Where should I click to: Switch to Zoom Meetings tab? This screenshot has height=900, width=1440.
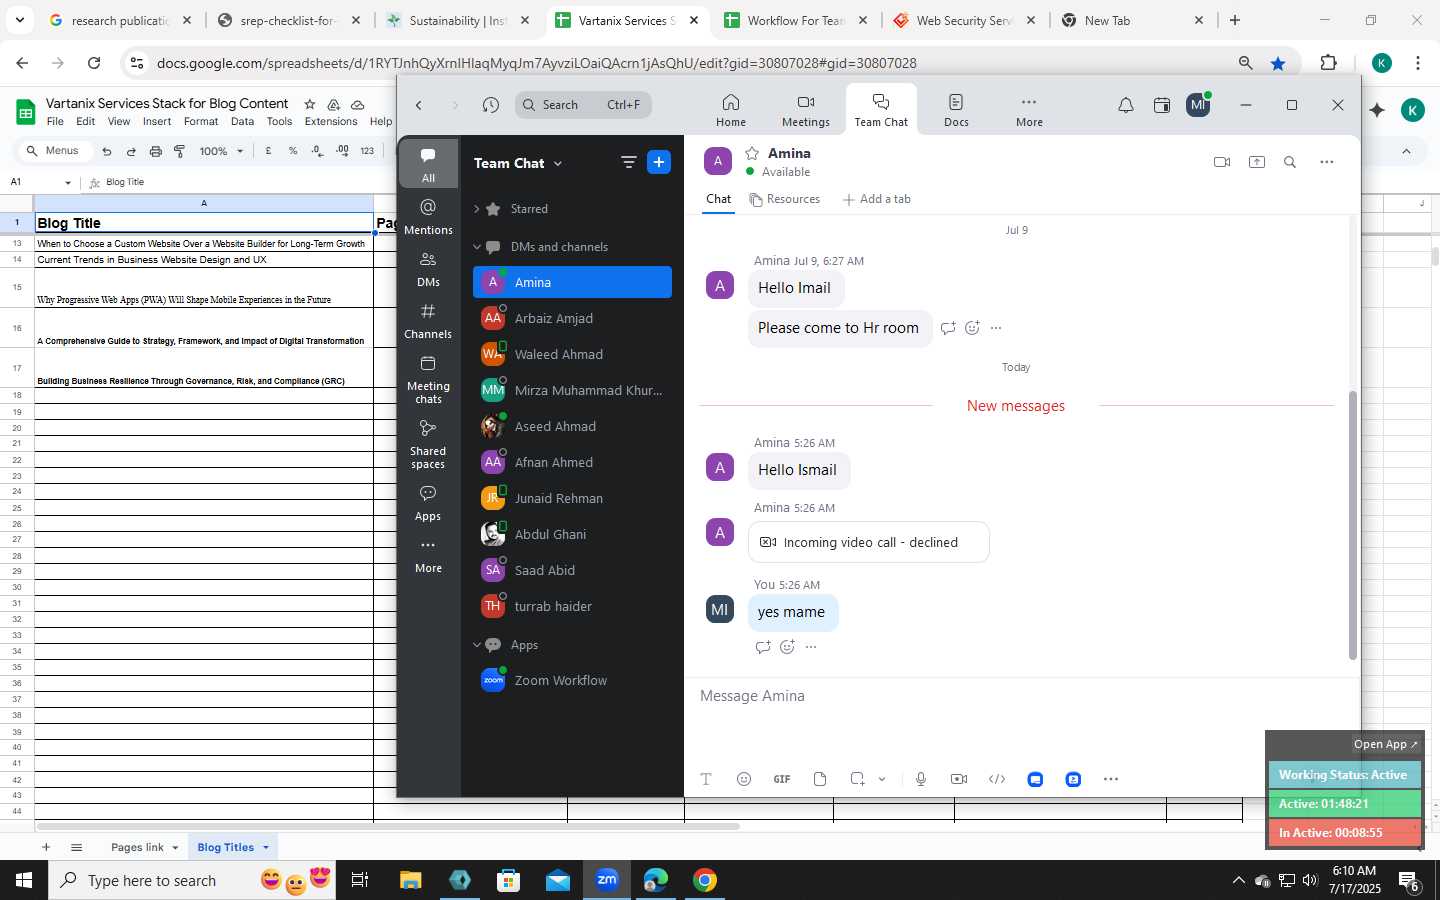pos(805,110)
